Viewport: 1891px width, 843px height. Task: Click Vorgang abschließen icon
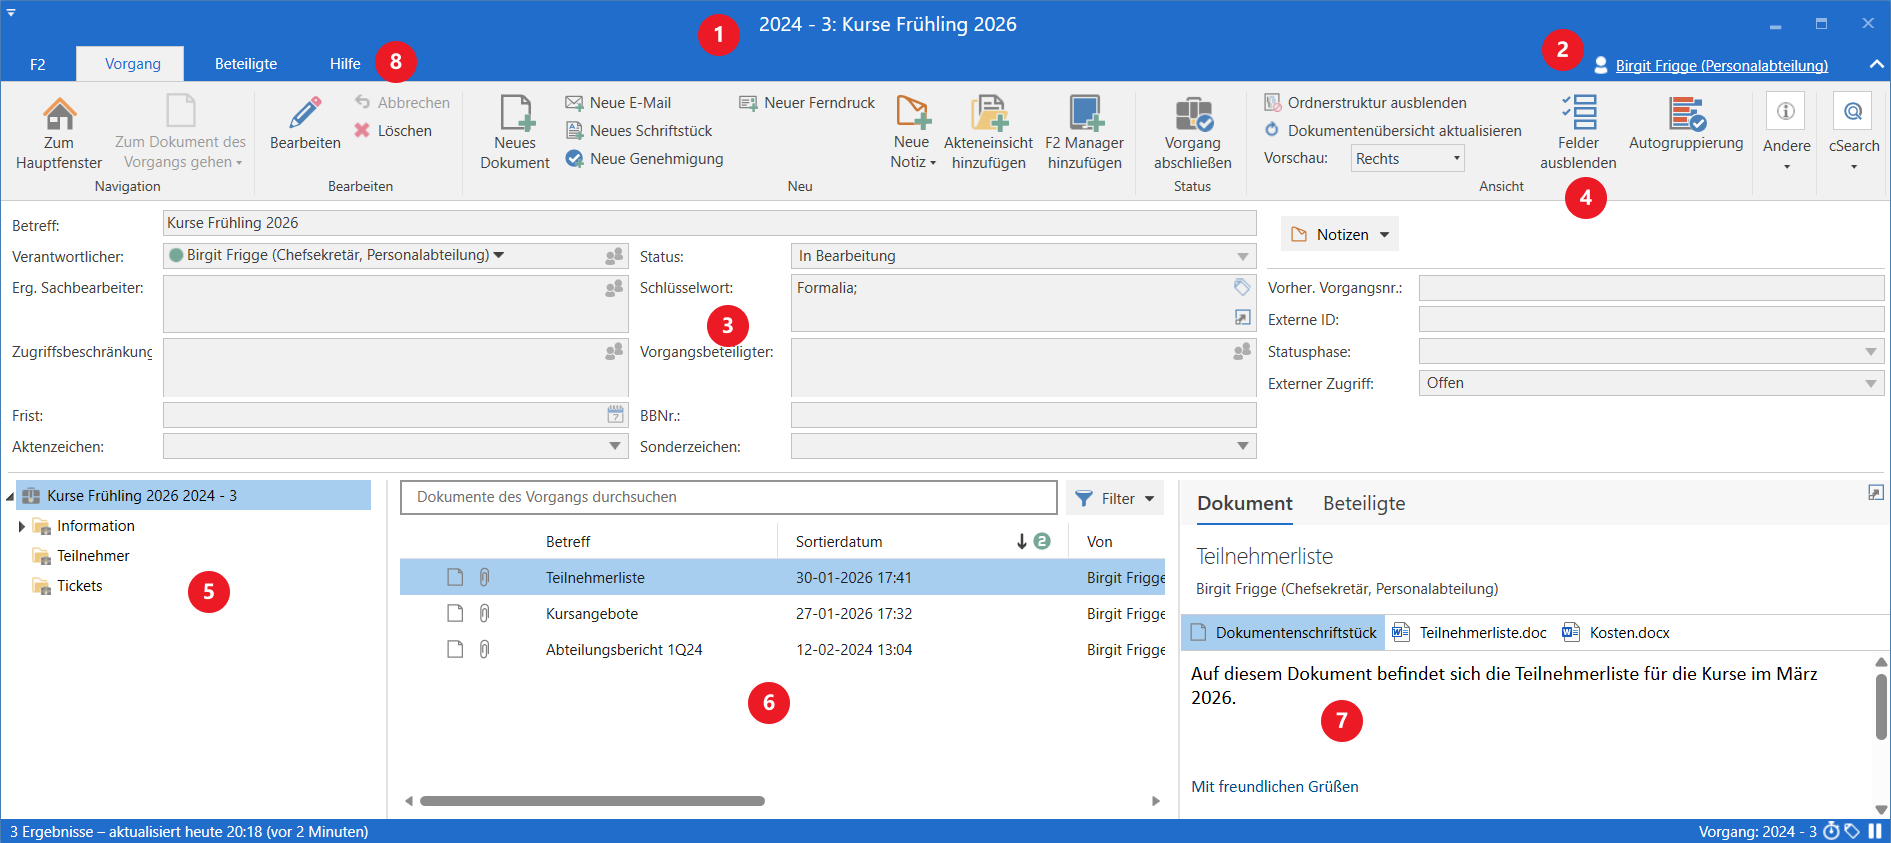(1192, 114)
